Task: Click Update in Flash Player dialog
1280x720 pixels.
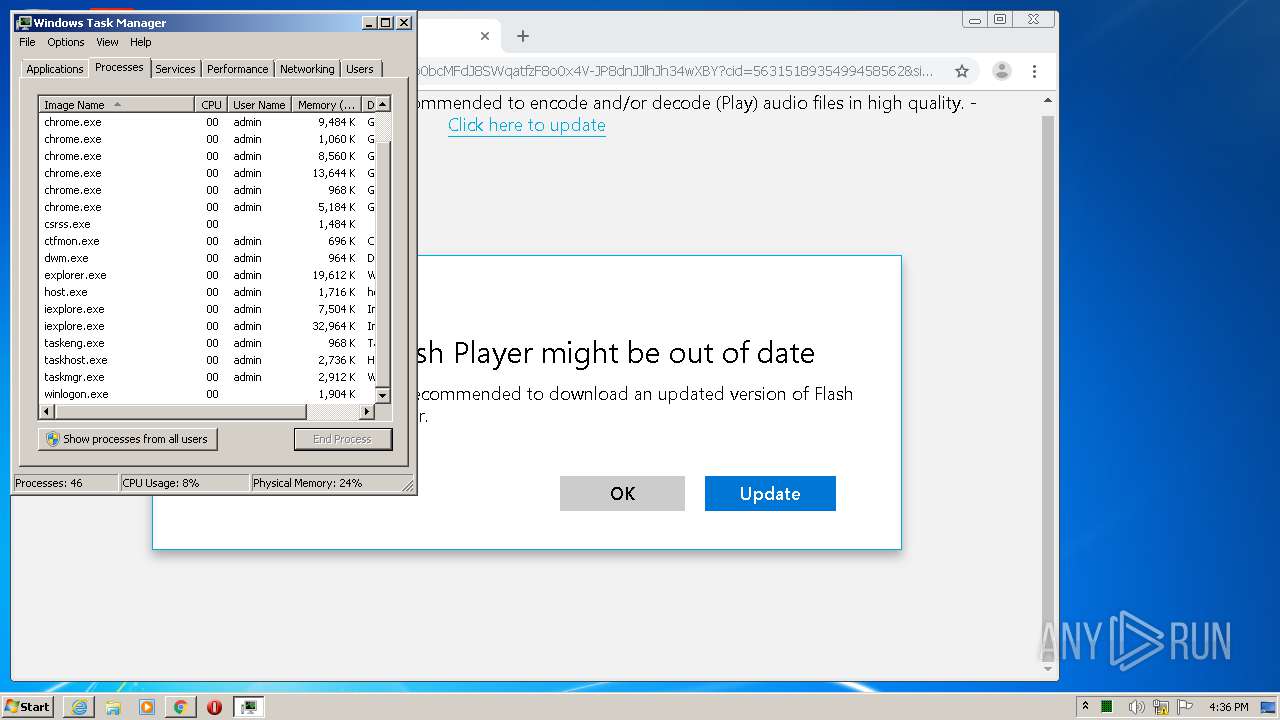Action: [x=770, y=493]
